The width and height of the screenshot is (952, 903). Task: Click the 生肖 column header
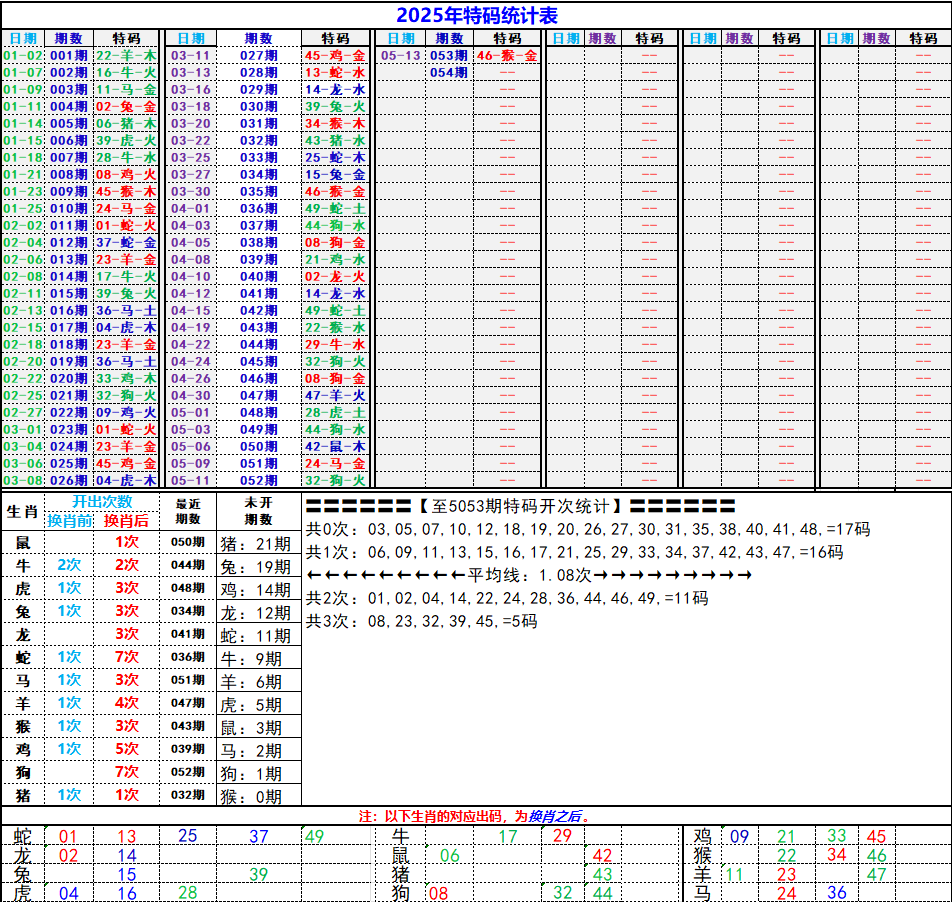pyautogui.click(x=22, y=511)
